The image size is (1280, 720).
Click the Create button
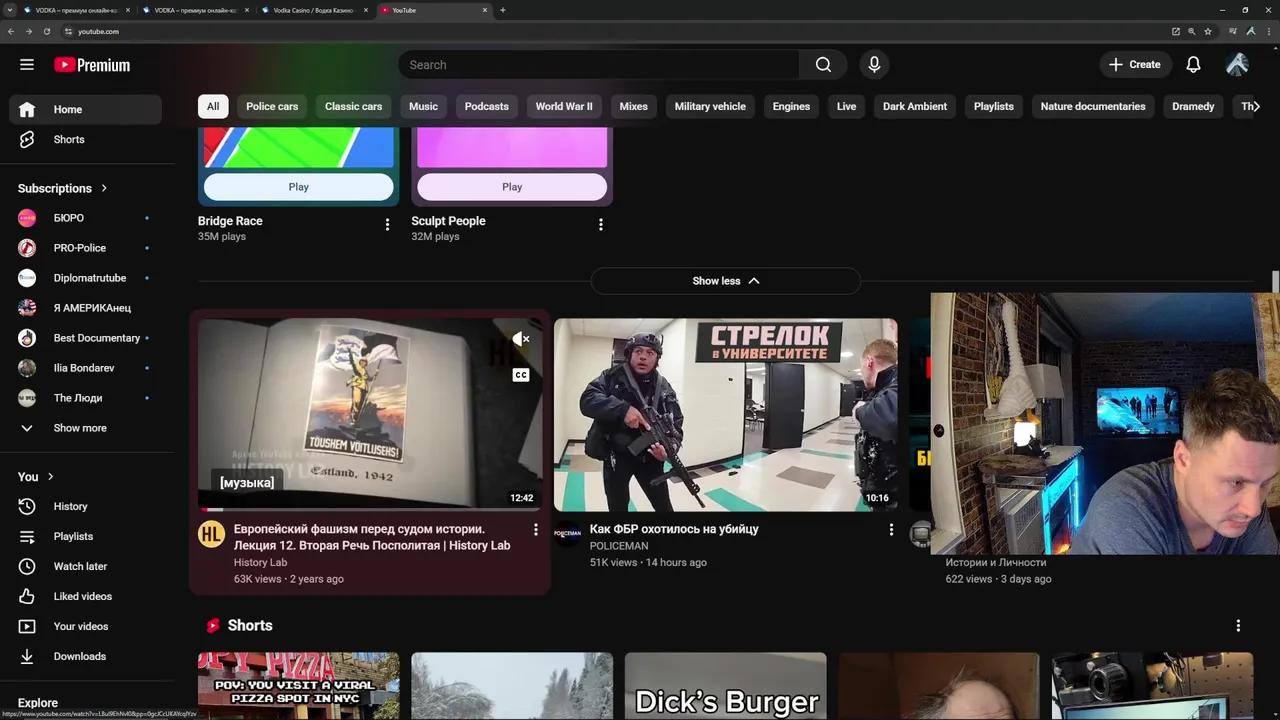click(1134, 65)
